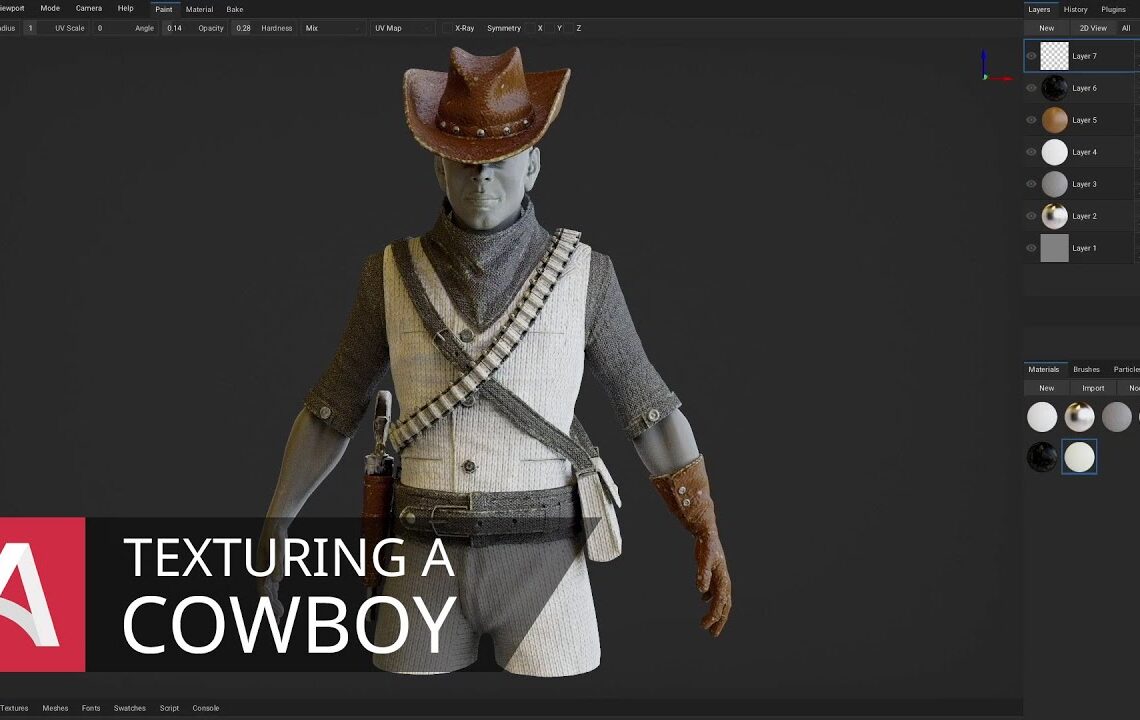The height and width of the screenshot is (720, 1140).
Task: Open Layer 2's sphere thumbnail
Action: [x=1054, y=216]
